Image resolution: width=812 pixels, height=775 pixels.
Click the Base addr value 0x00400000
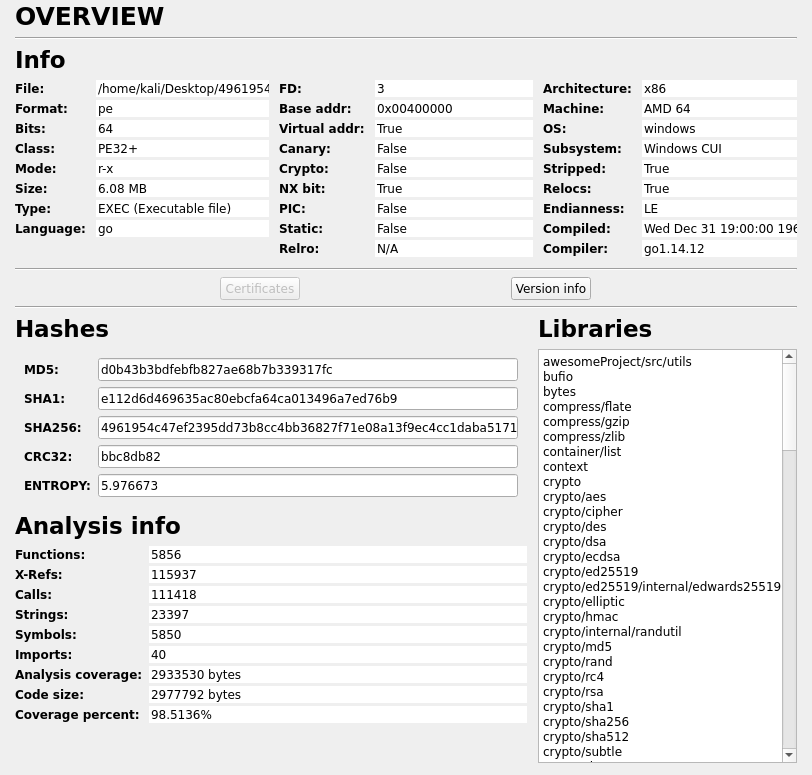tap(453, 109)
